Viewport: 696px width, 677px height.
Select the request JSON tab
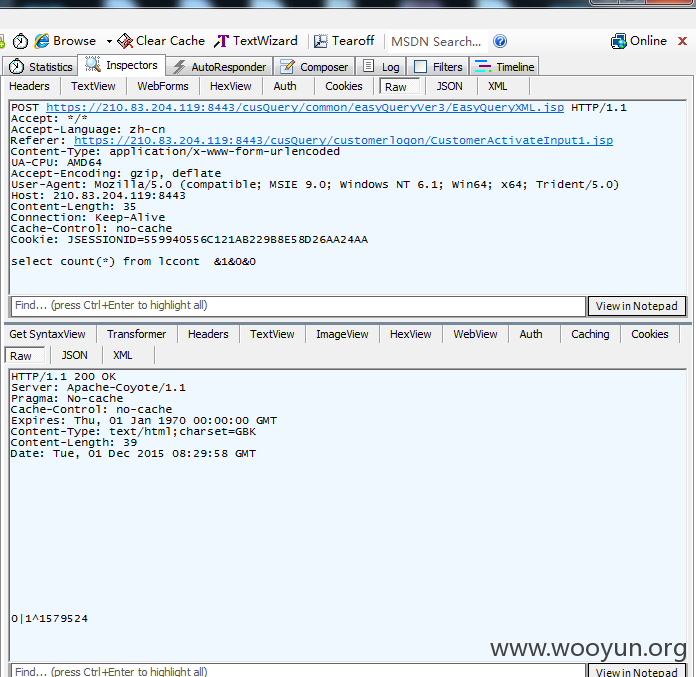point(449,86)
